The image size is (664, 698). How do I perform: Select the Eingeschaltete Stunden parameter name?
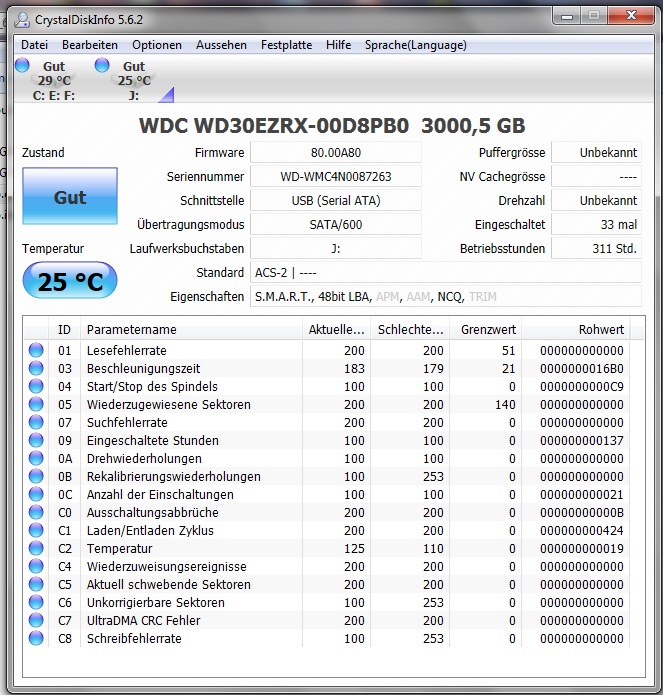153,441
